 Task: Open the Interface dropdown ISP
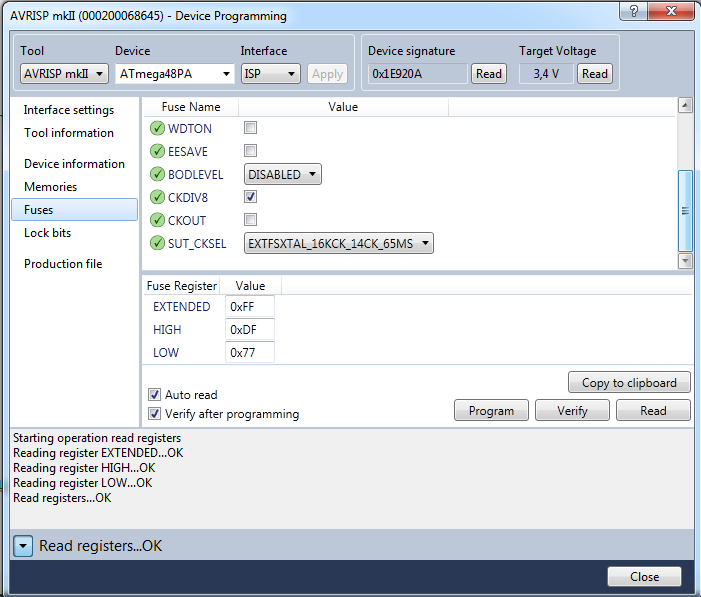click(270, 74)
